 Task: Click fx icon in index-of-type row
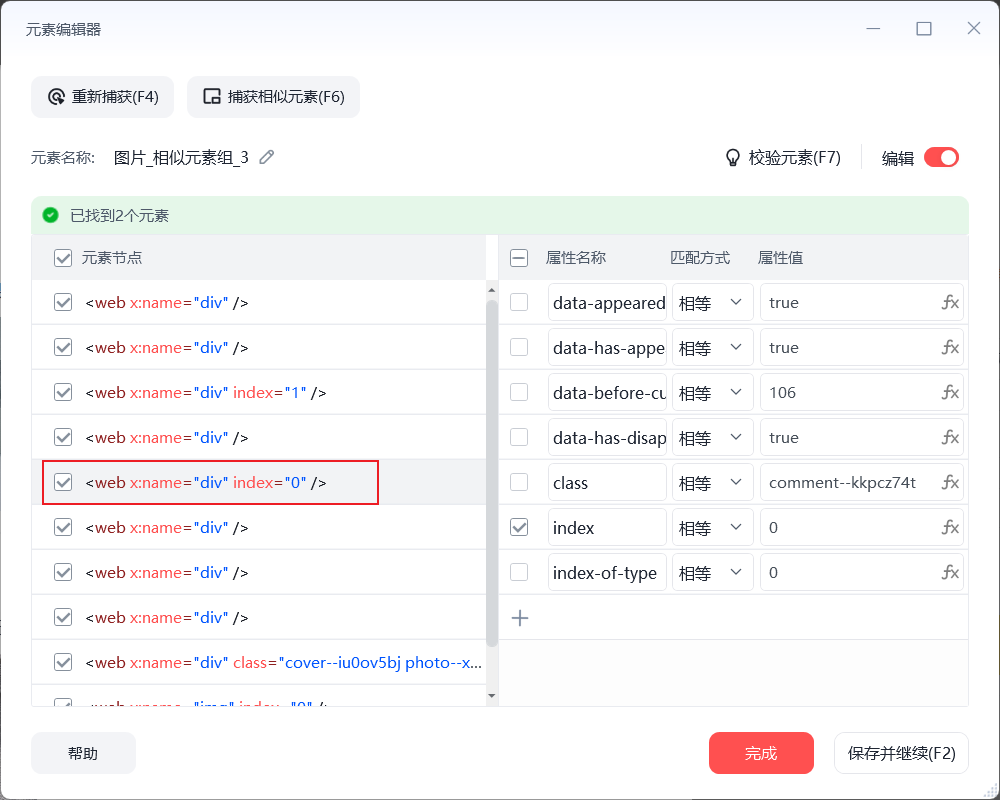click(950, 573)
